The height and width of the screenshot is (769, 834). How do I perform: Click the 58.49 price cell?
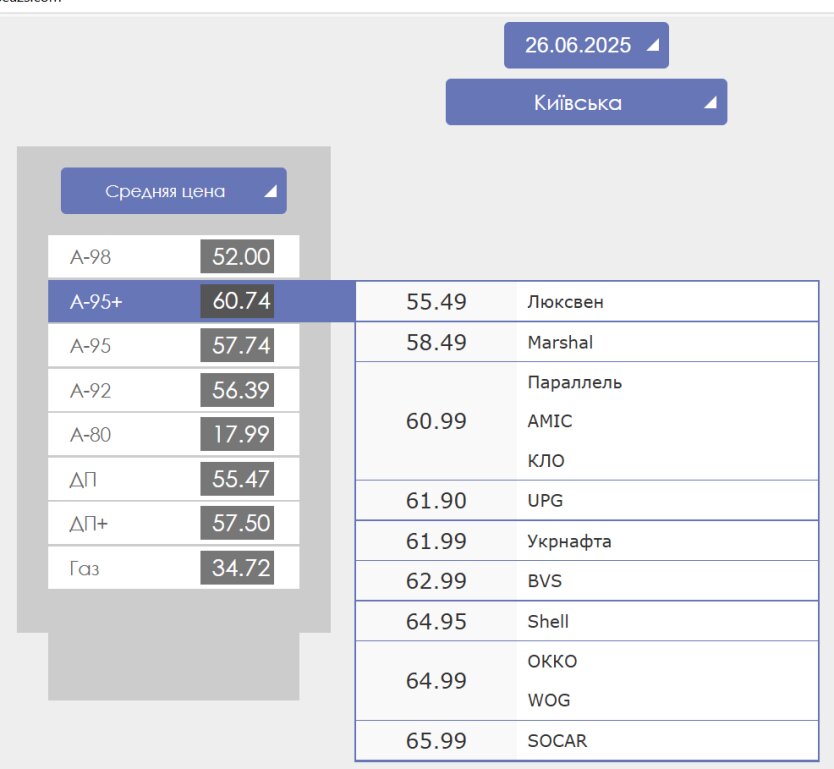[x=436, y=342]
